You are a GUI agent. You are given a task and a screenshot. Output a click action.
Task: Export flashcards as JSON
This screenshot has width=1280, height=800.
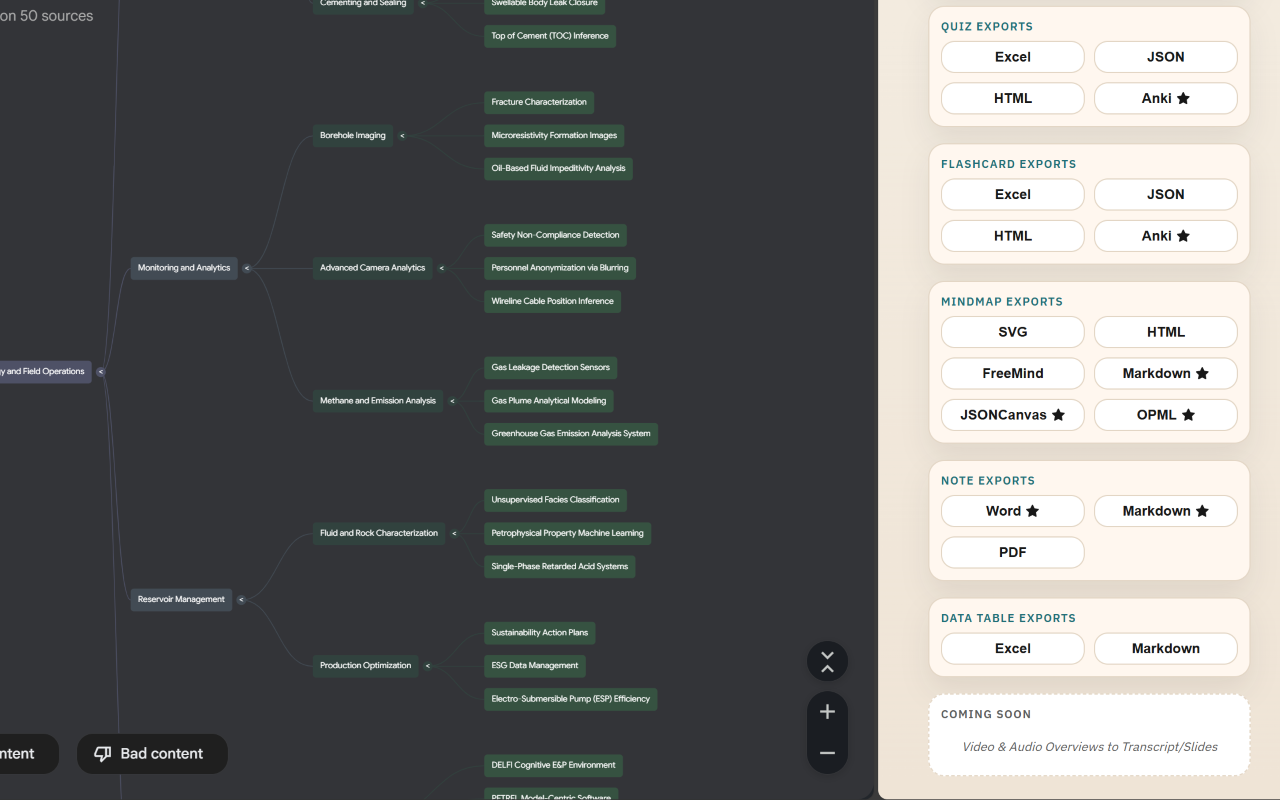click(x=1165, y=194)
